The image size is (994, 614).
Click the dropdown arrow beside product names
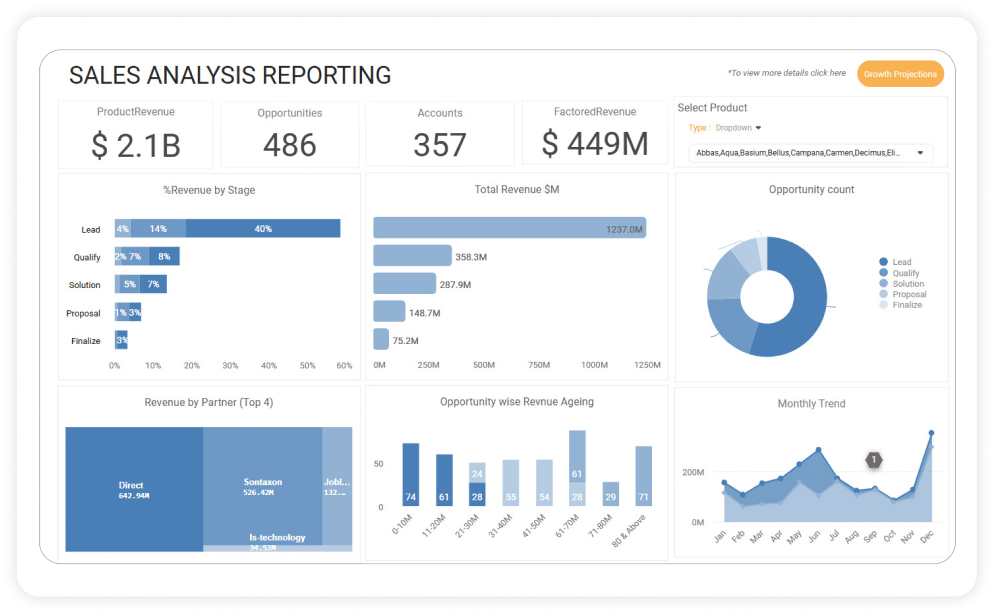tap(919, 153)
